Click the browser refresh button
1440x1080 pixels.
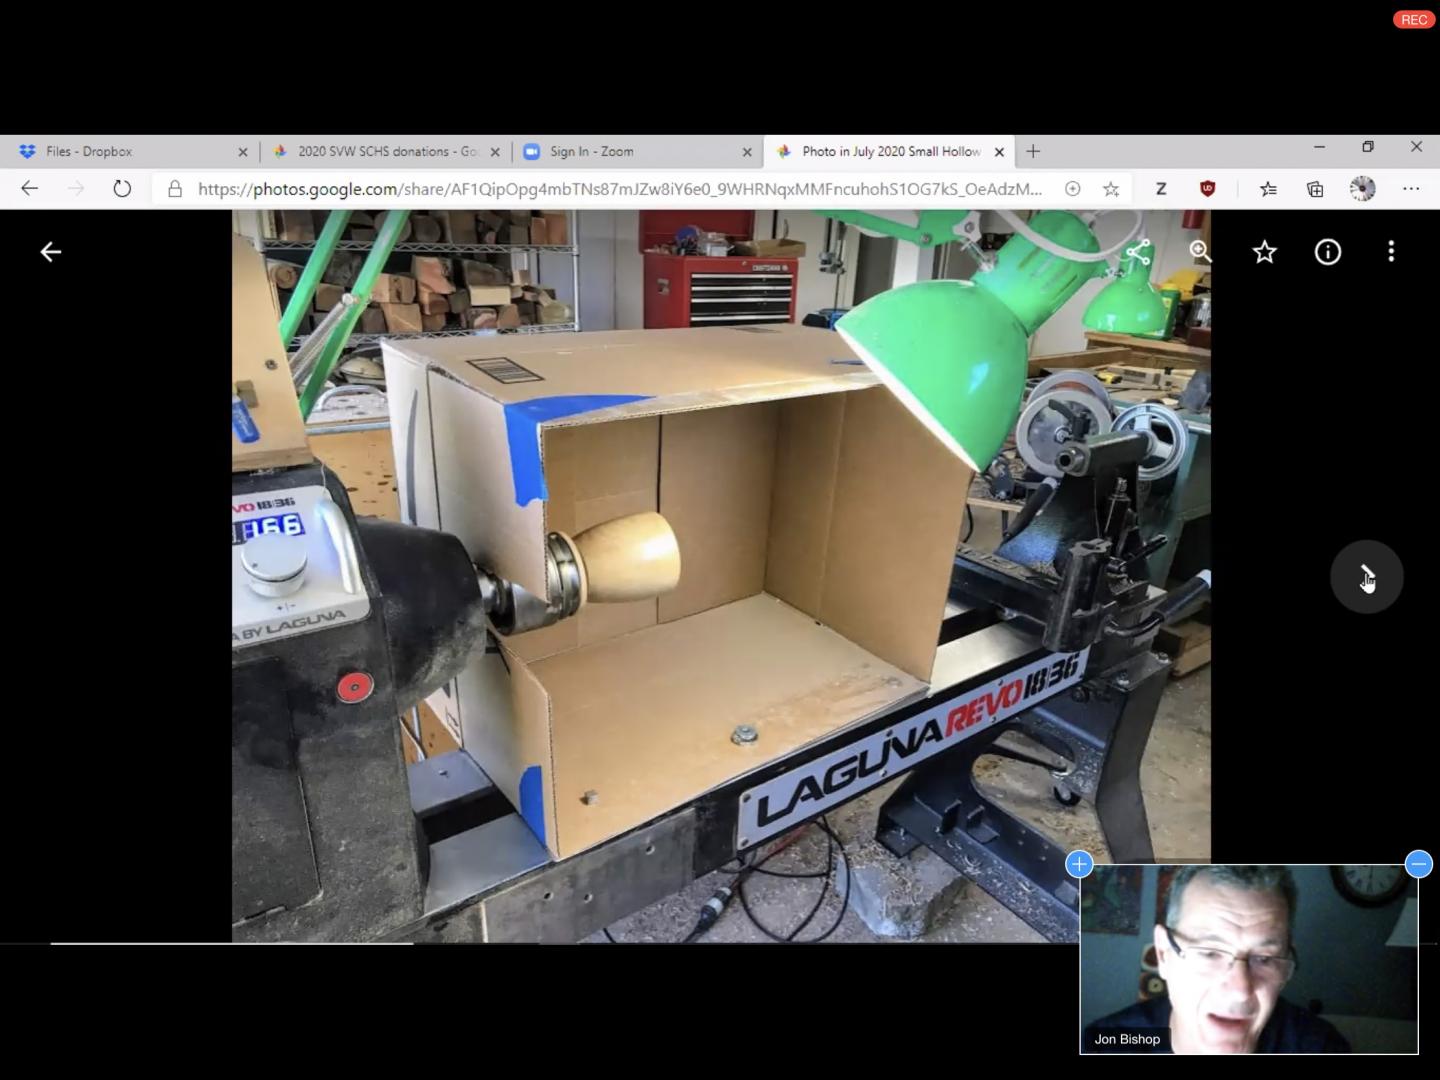122,189
